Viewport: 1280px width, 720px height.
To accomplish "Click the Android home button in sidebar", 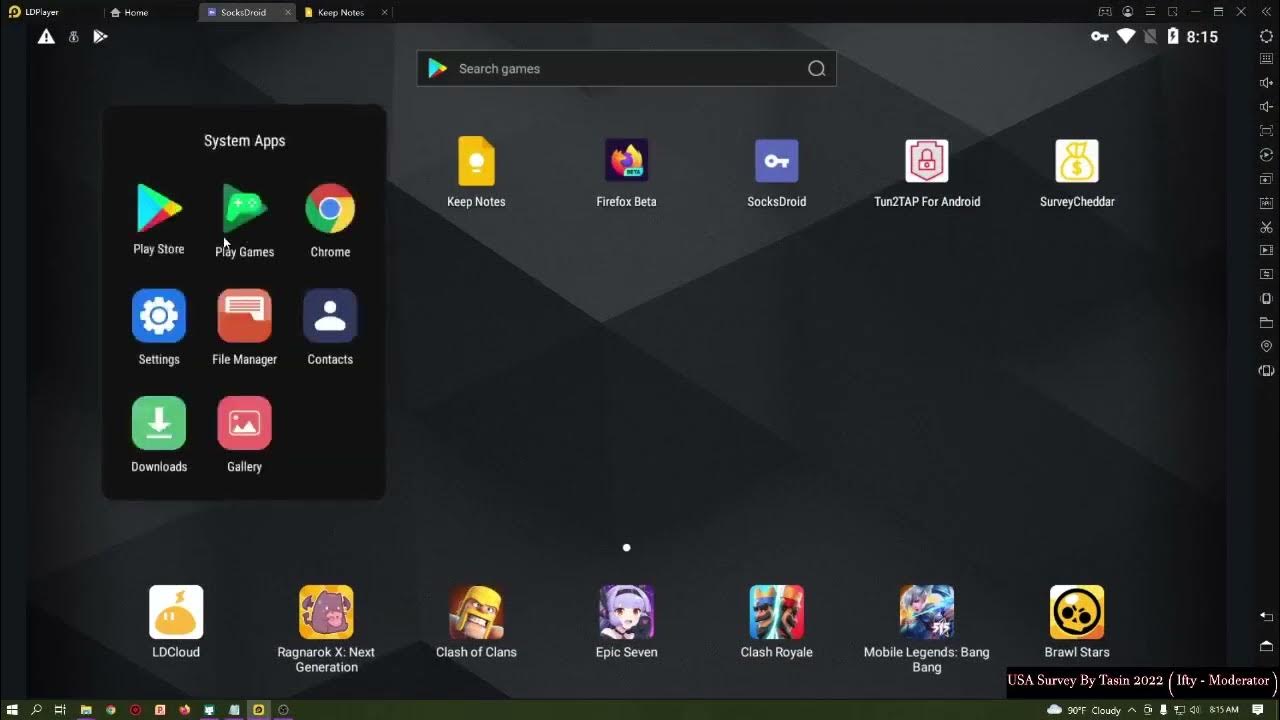I will (x=1266, y=645).
